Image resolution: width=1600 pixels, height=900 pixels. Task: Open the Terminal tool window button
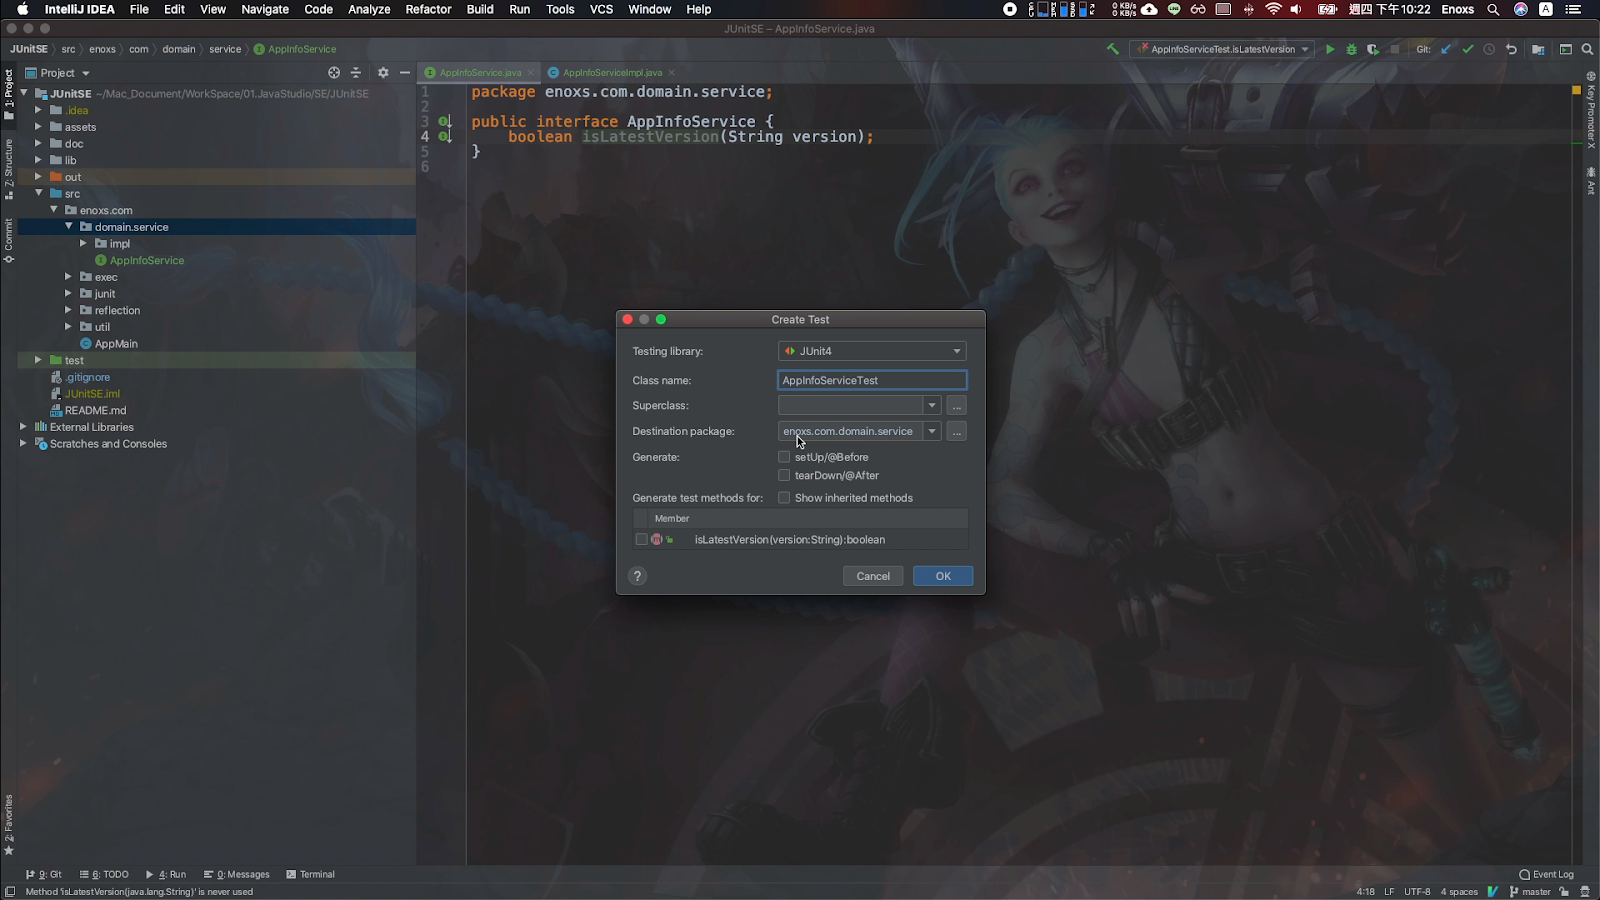[x=310, y=874]
